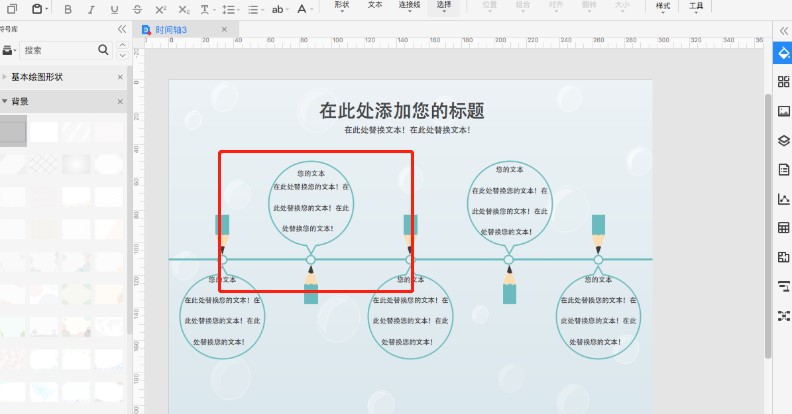Click the down arrow beside search
This screenshot has height=414, width=792.
click(x=122, y=55)
